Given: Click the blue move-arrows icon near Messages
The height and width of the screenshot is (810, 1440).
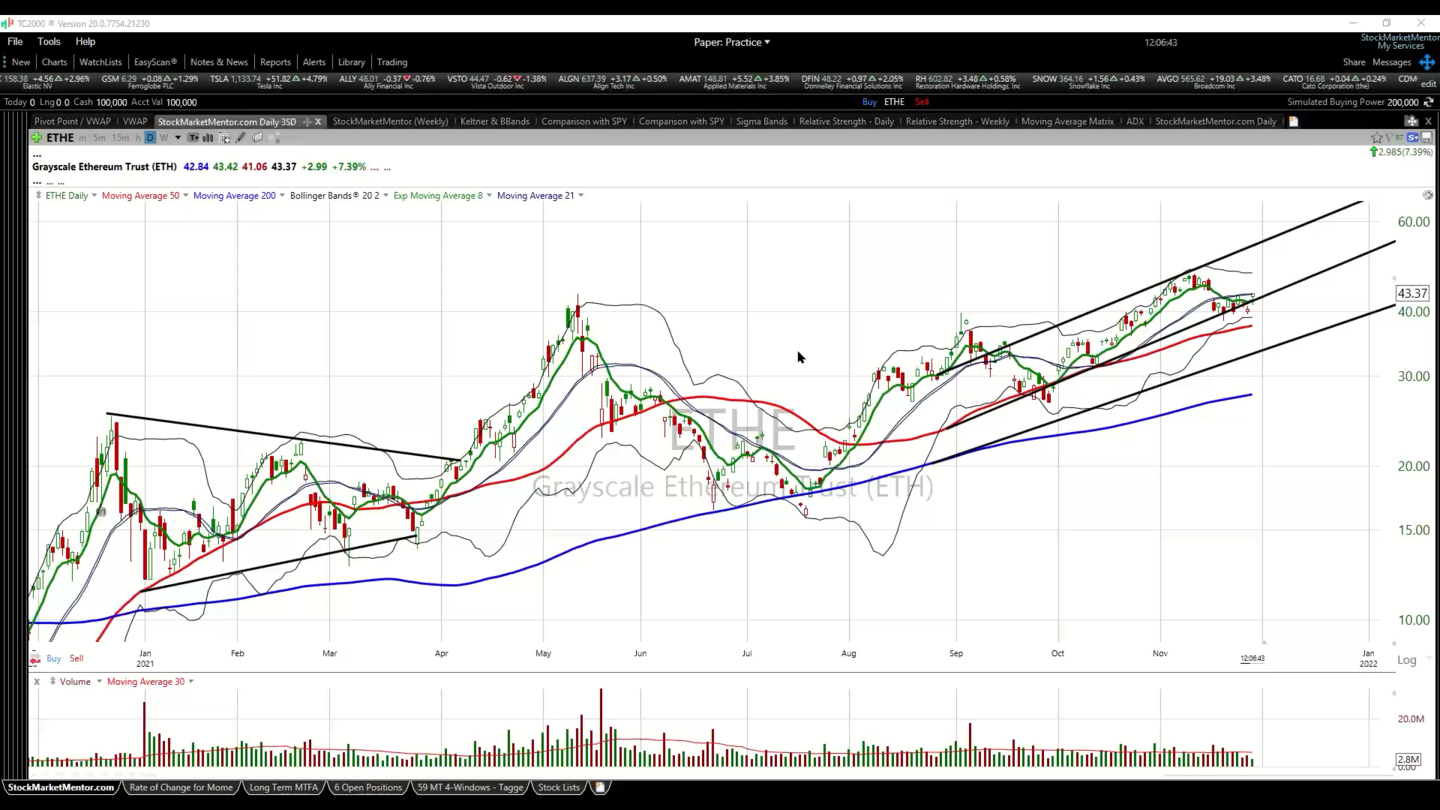Looking at the screenshot, I should click(1427, 62).
